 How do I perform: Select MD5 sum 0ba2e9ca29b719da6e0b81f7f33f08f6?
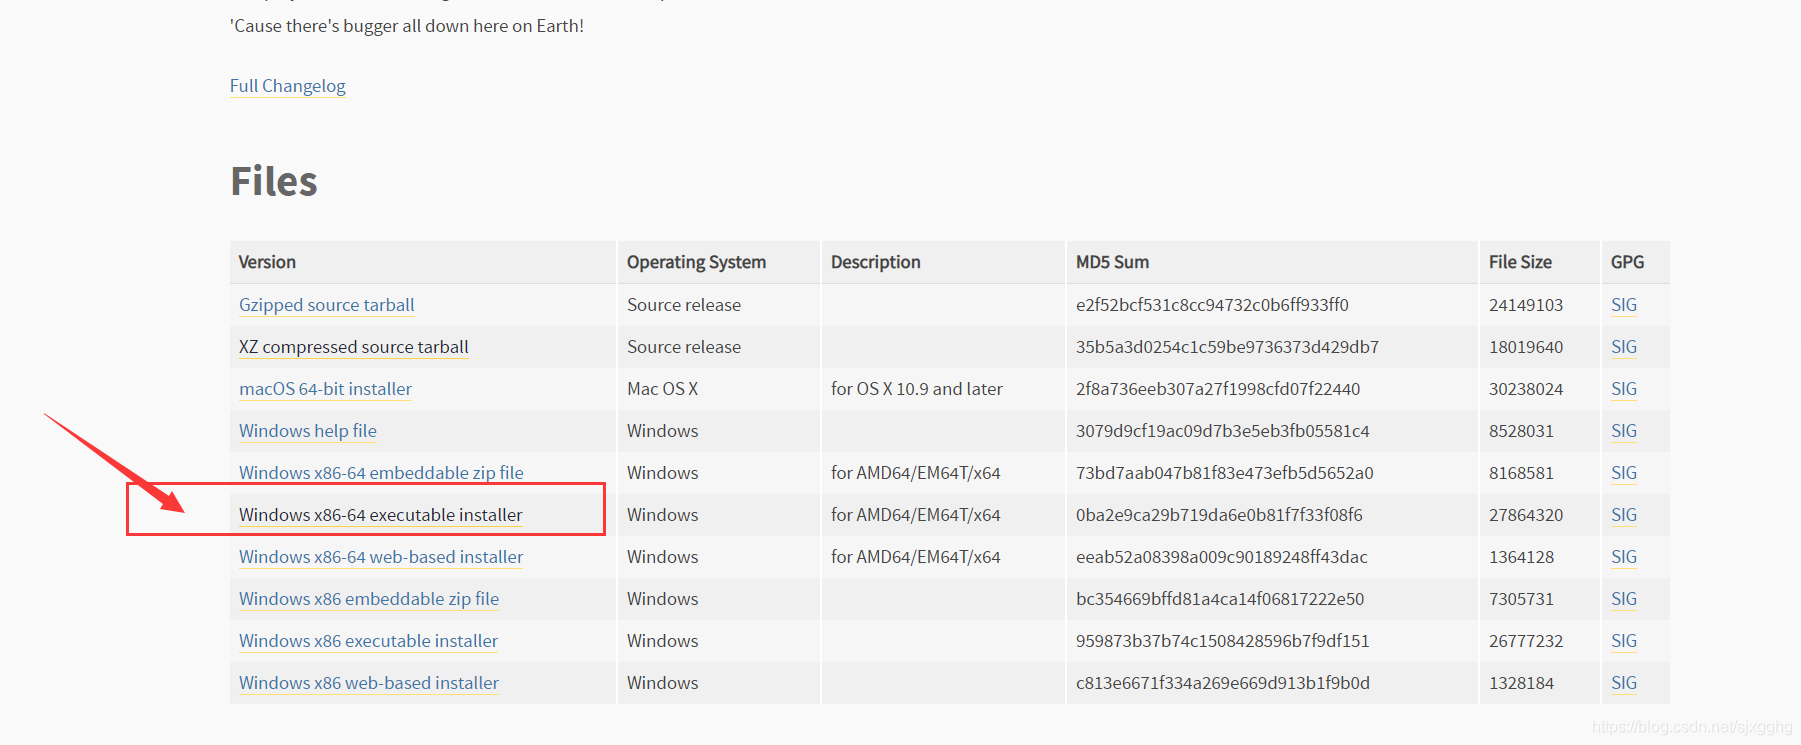(1219, 515)
